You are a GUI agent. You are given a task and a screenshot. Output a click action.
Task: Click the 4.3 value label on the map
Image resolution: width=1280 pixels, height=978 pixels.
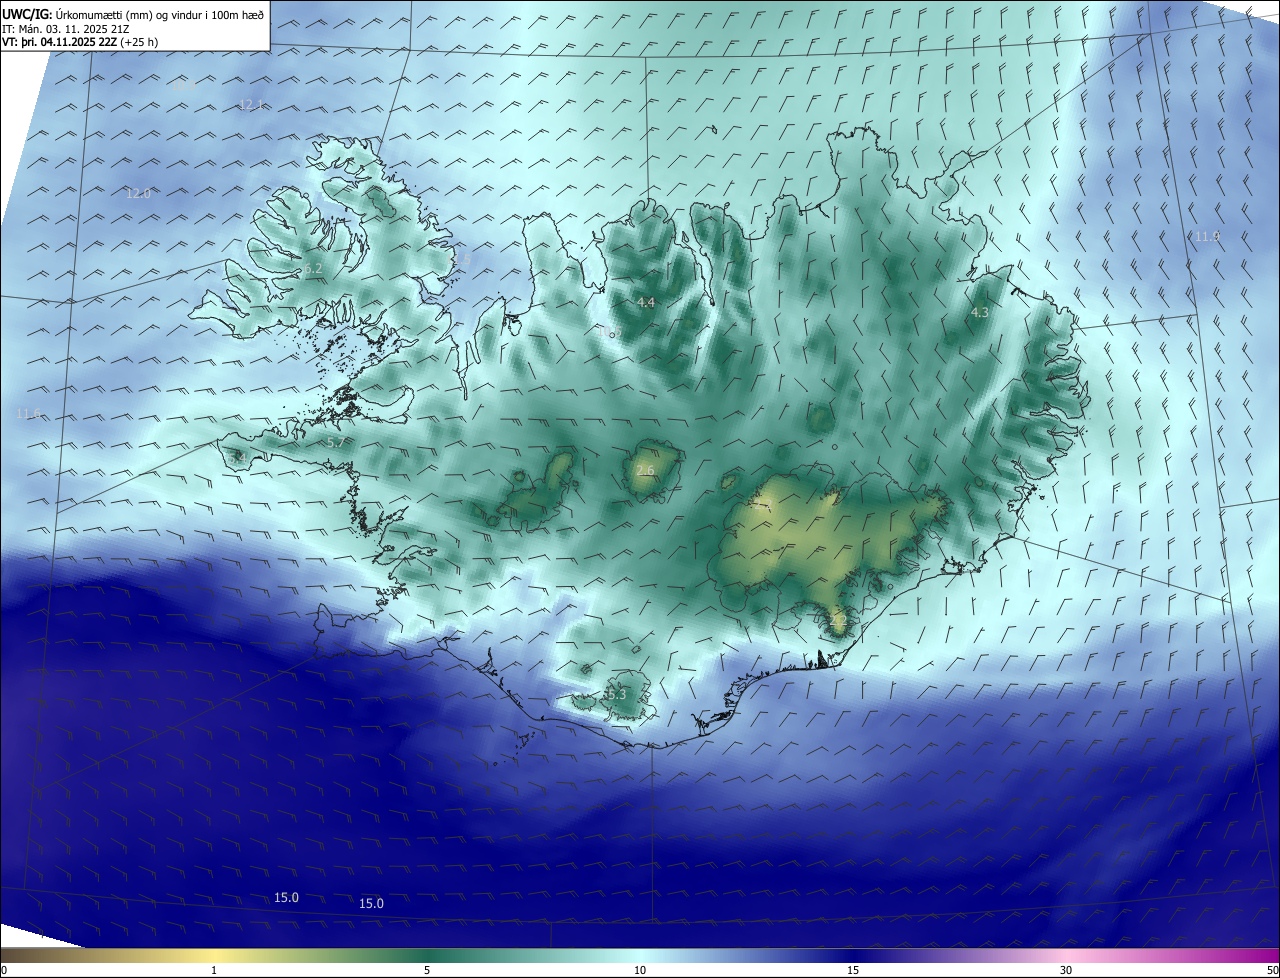980,312
